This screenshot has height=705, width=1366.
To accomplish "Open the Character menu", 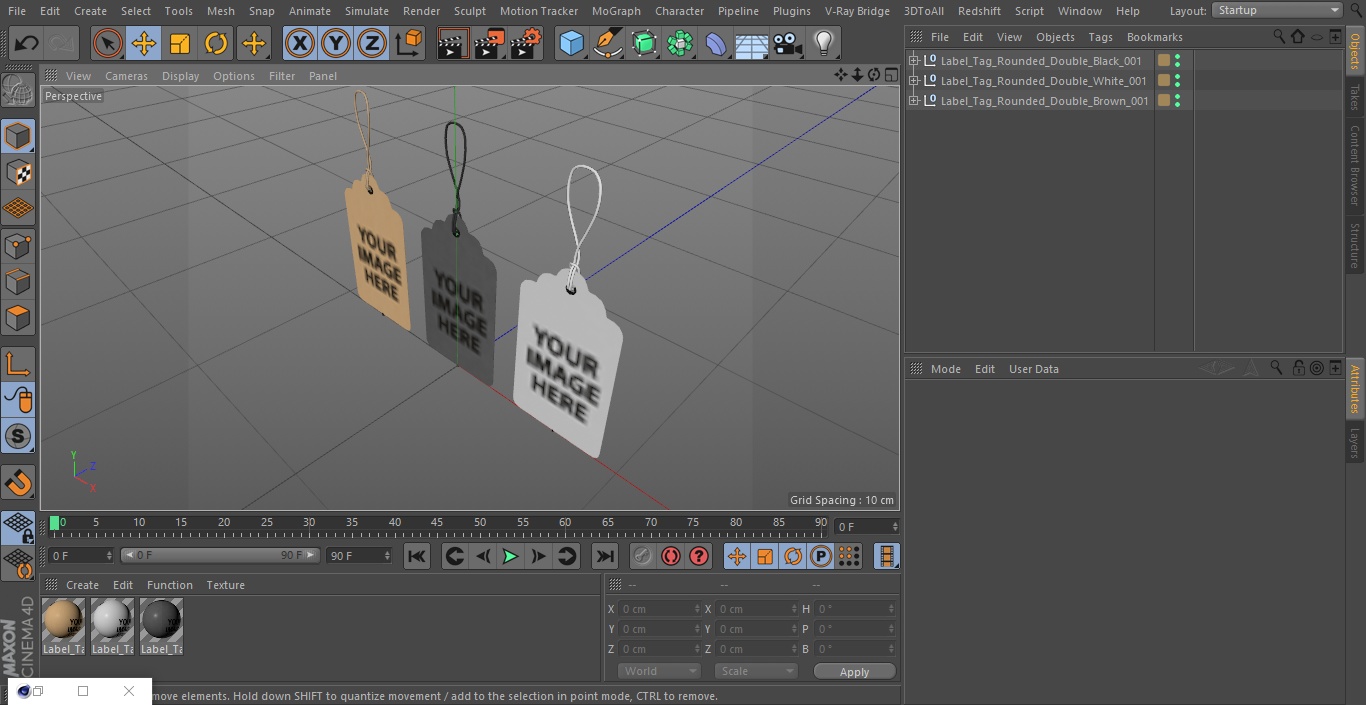I will 680,11.
